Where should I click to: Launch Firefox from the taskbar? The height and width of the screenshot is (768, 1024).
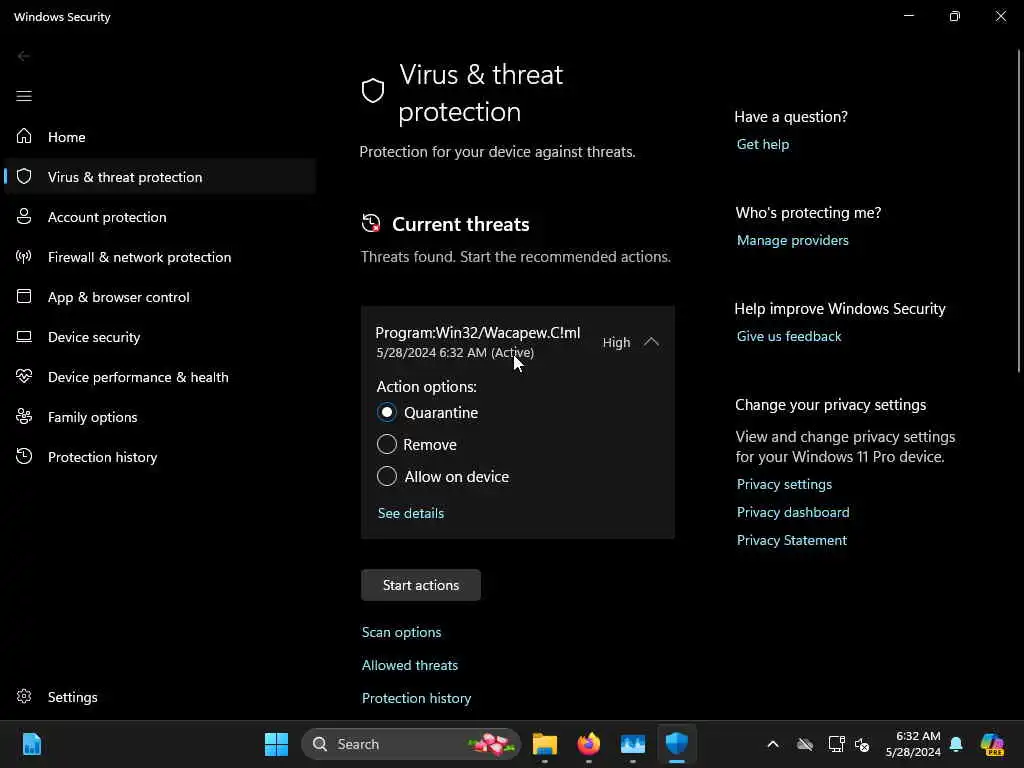(x=588, y=744)
